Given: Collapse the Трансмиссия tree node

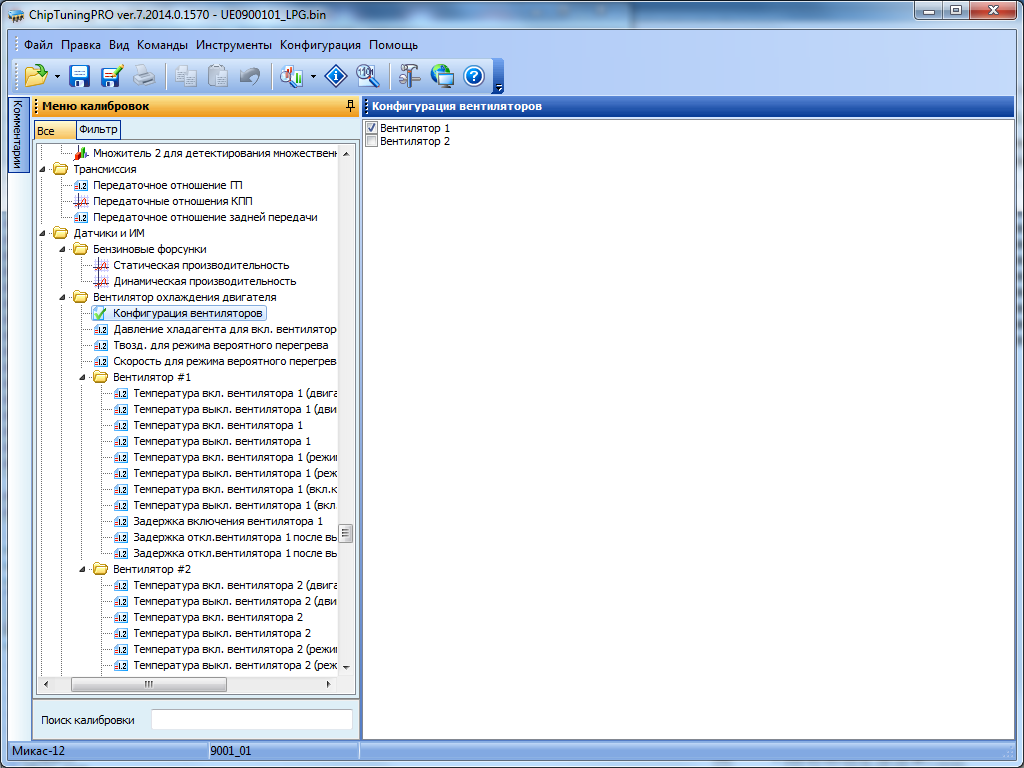Looking at the screenshot, I should (43, 169).
